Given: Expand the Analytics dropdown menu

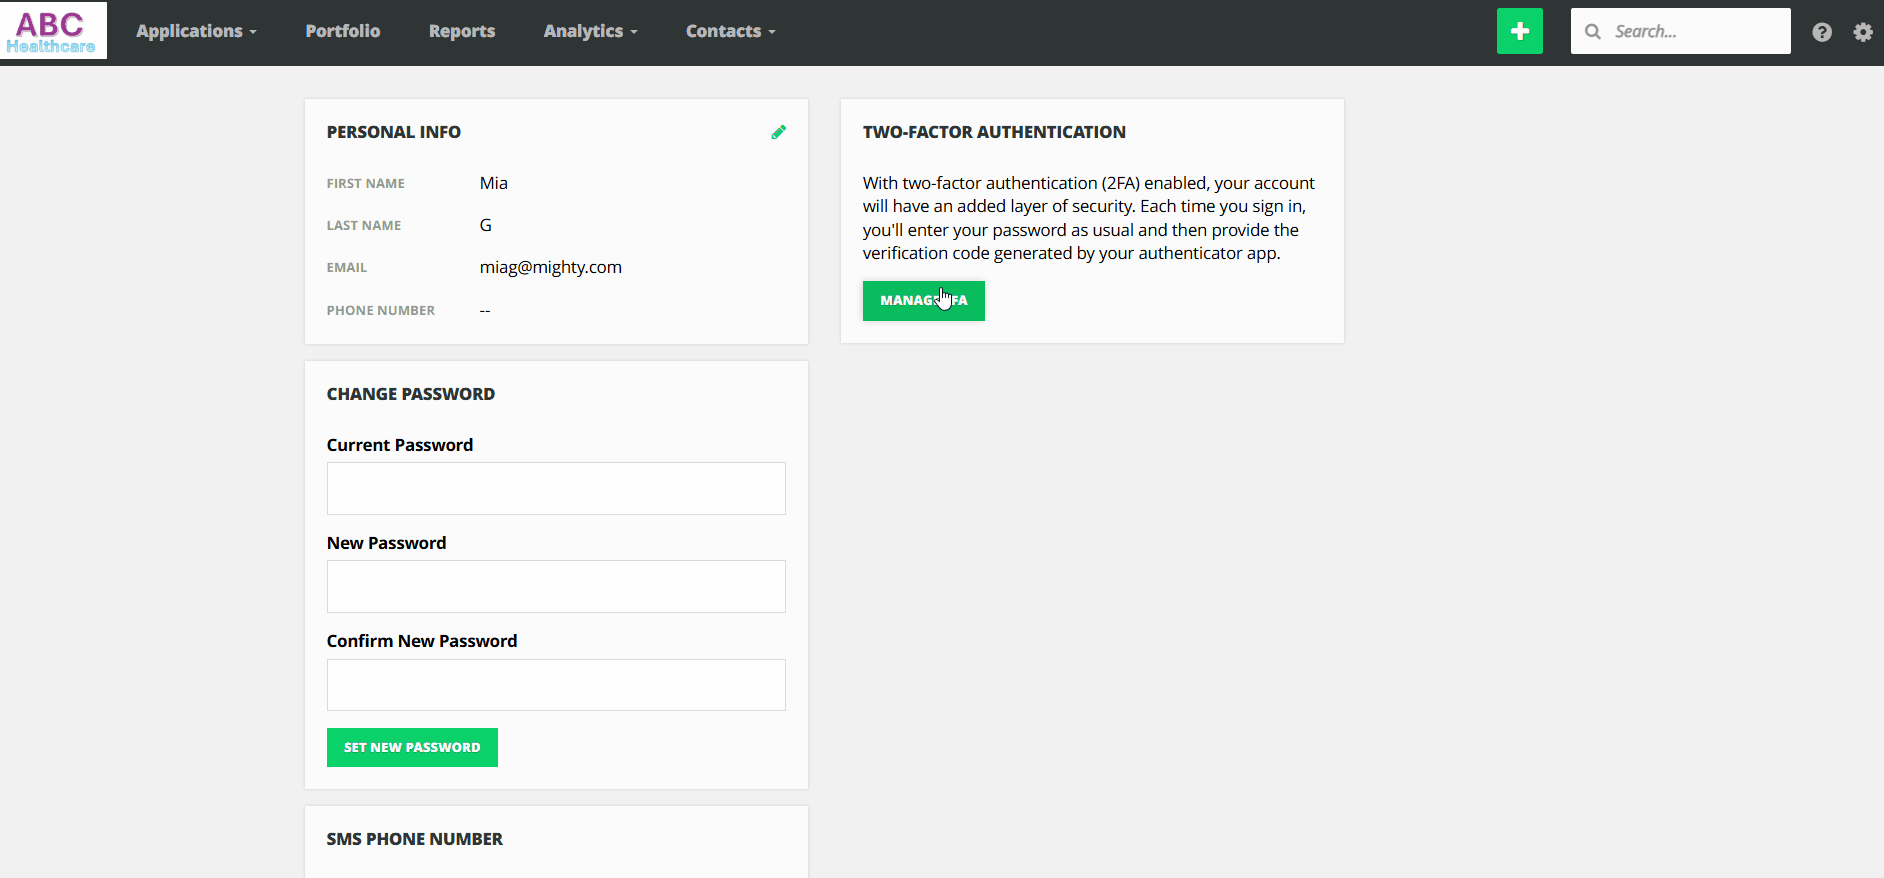Looking at the screenshot, I should (x=590, y=31).
